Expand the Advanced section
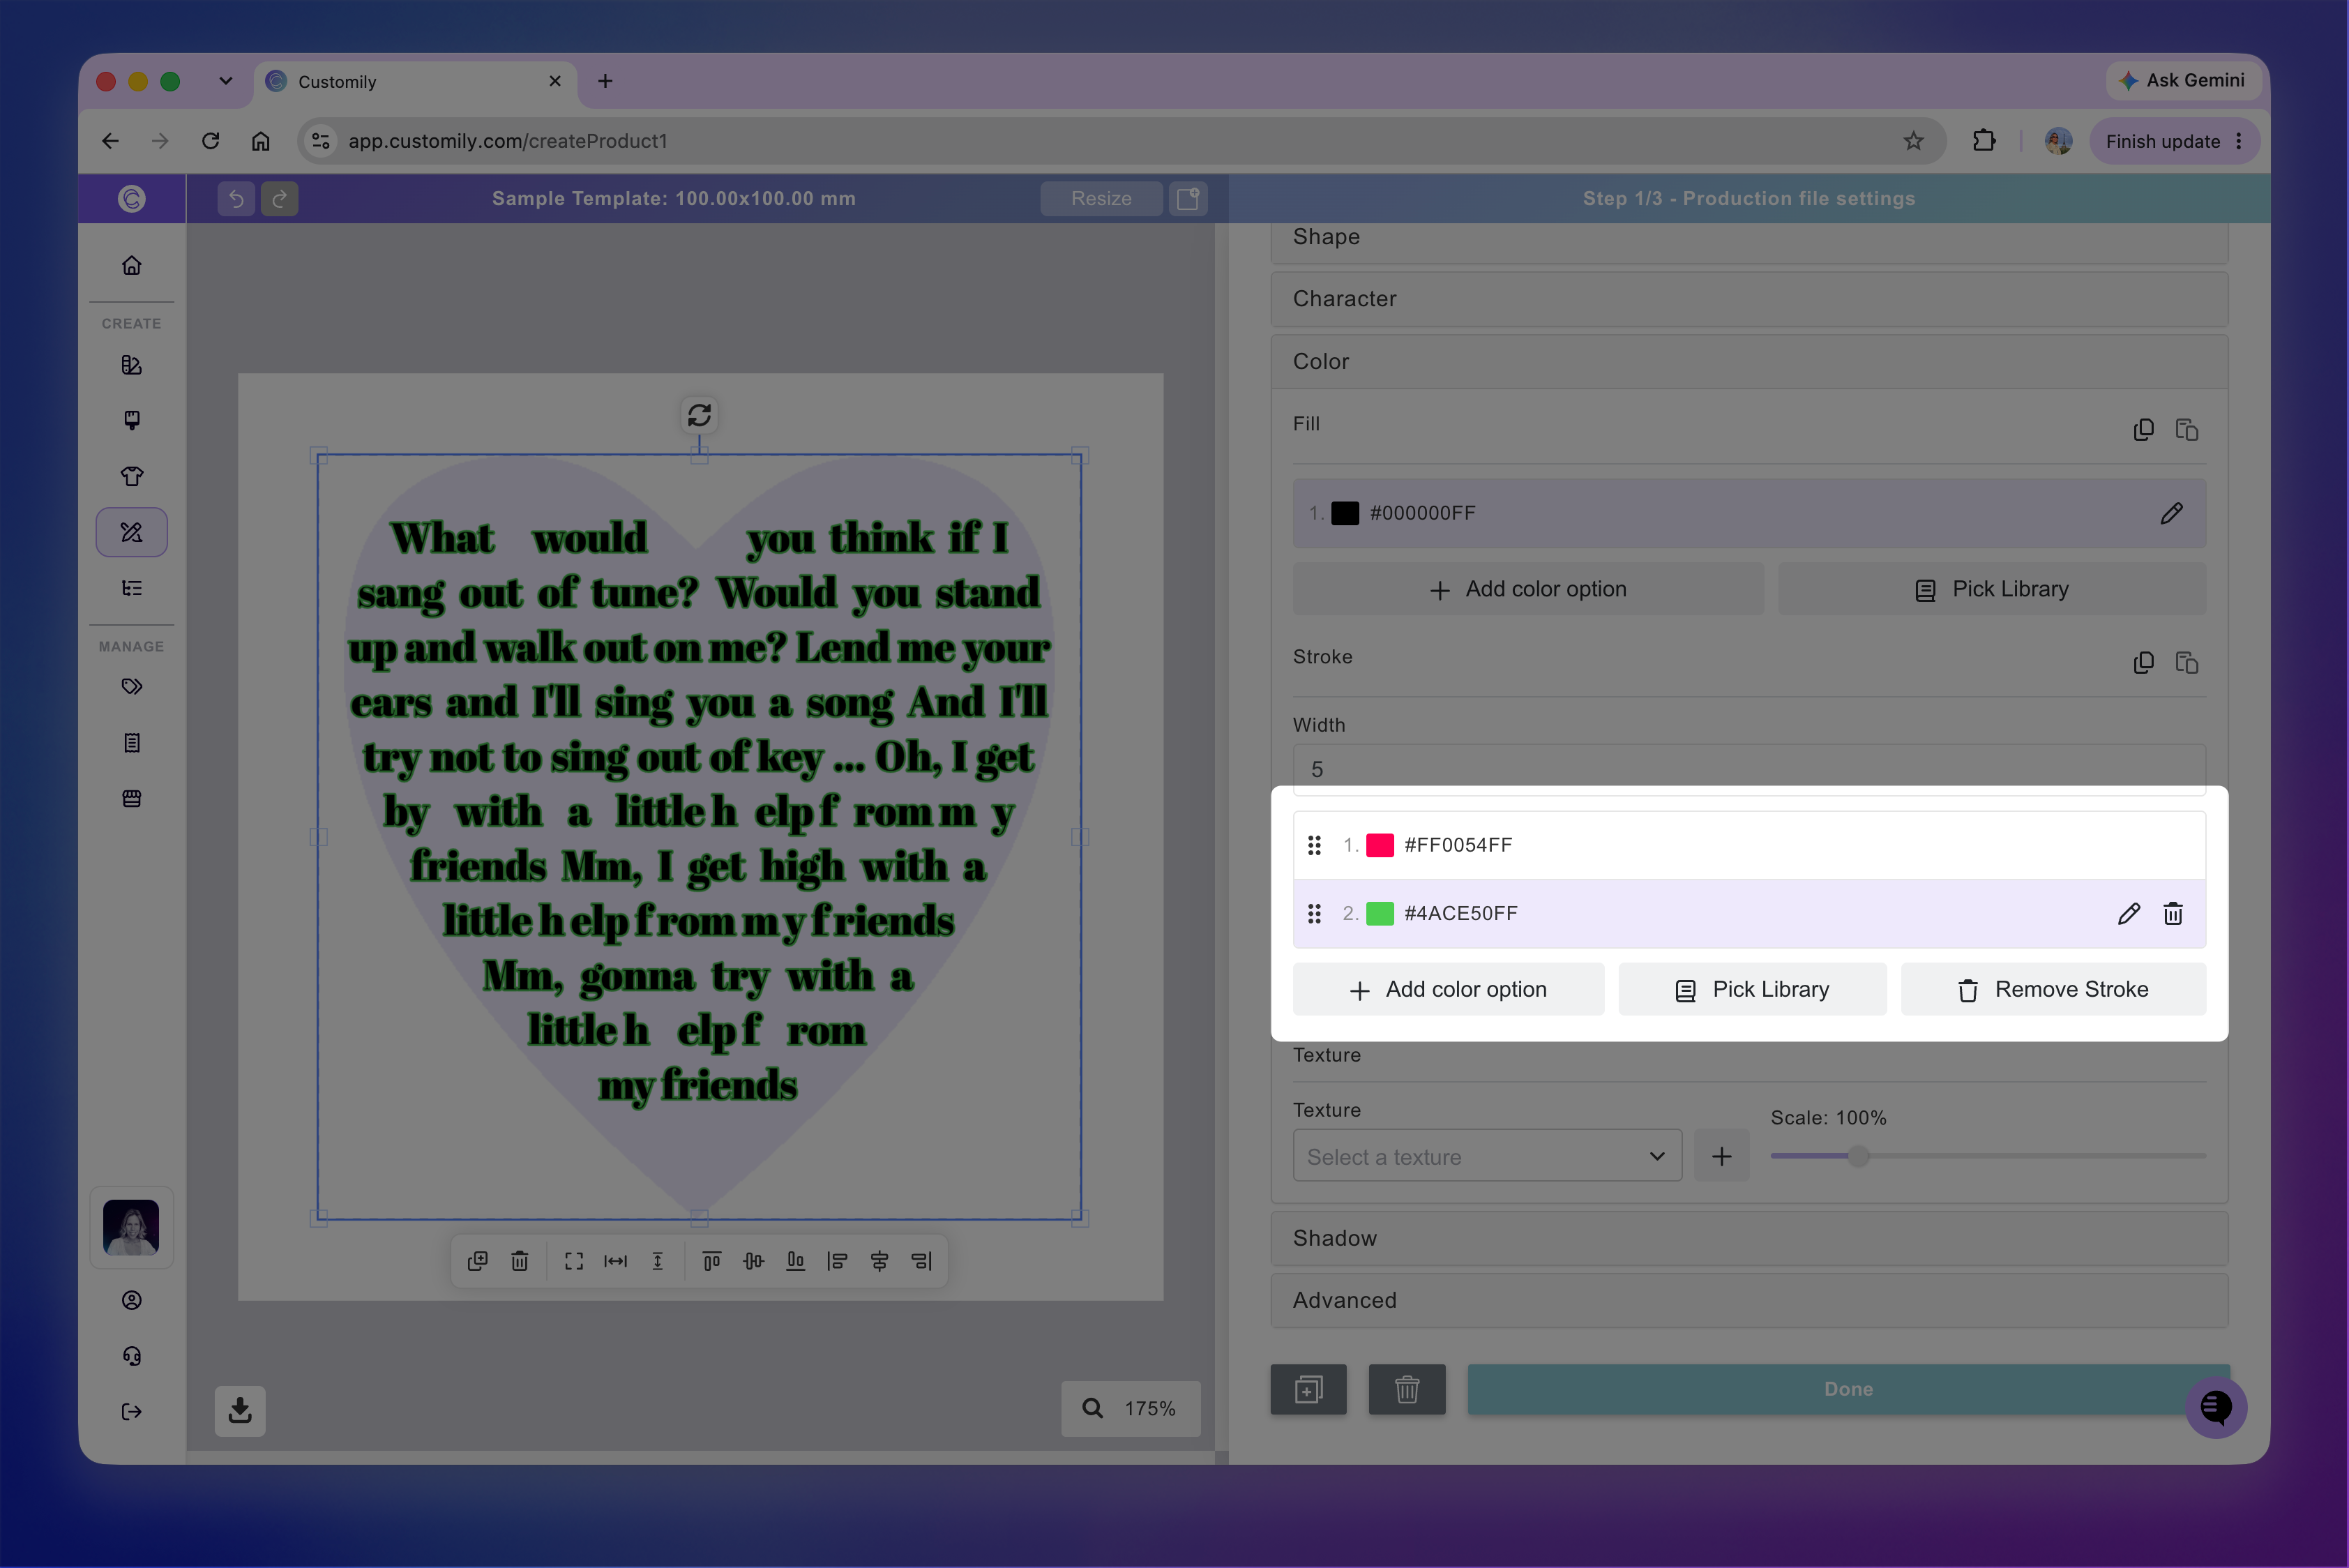The image size is (2349, 1568). (x=1749, y=1300)
